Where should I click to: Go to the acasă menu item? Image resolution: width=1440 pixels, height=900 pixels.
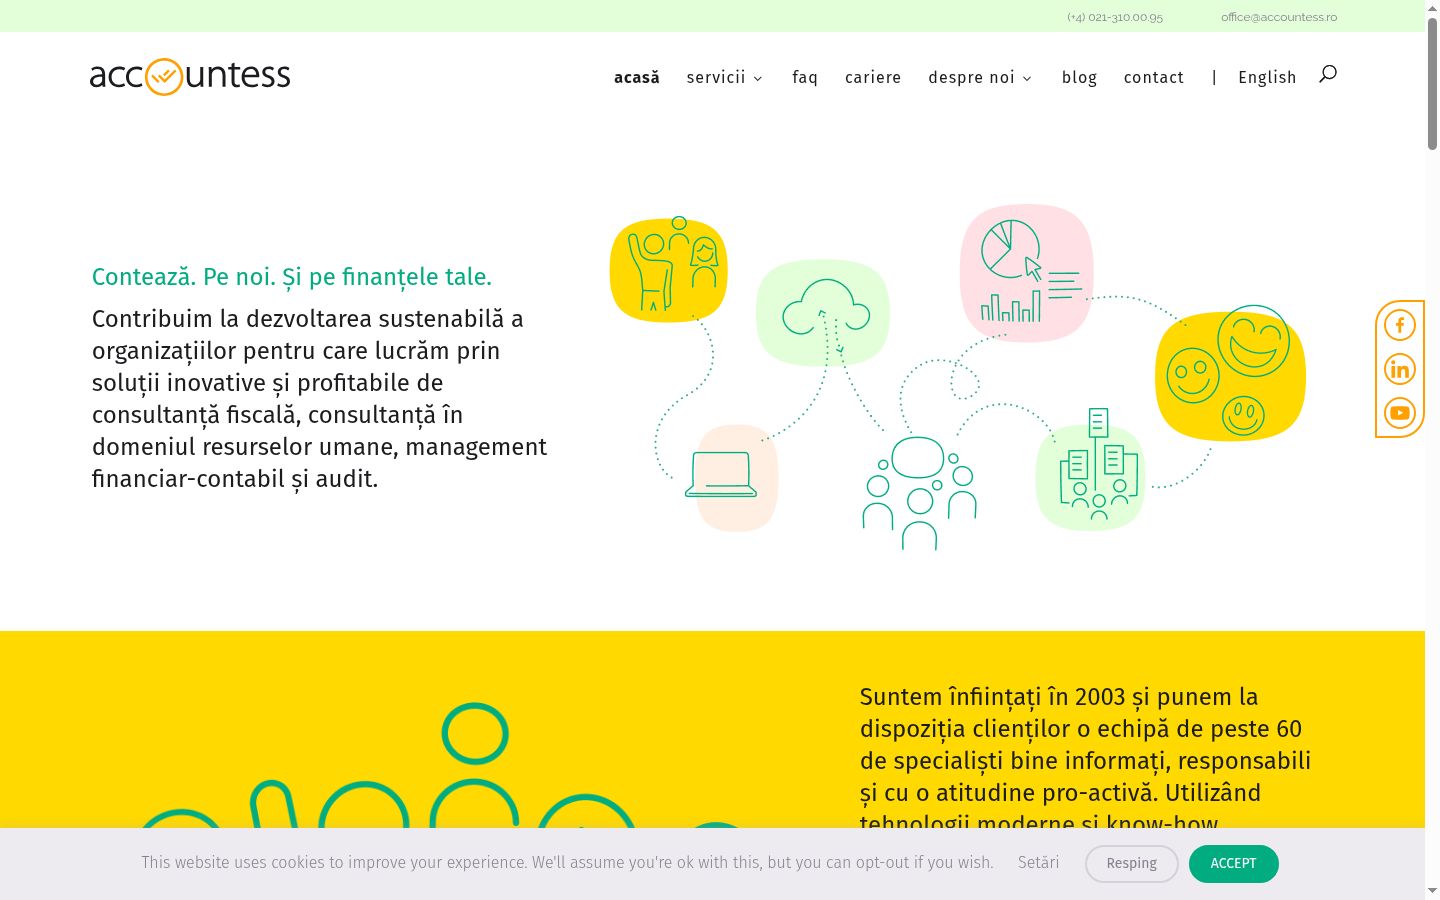click(x=637, y=77)
